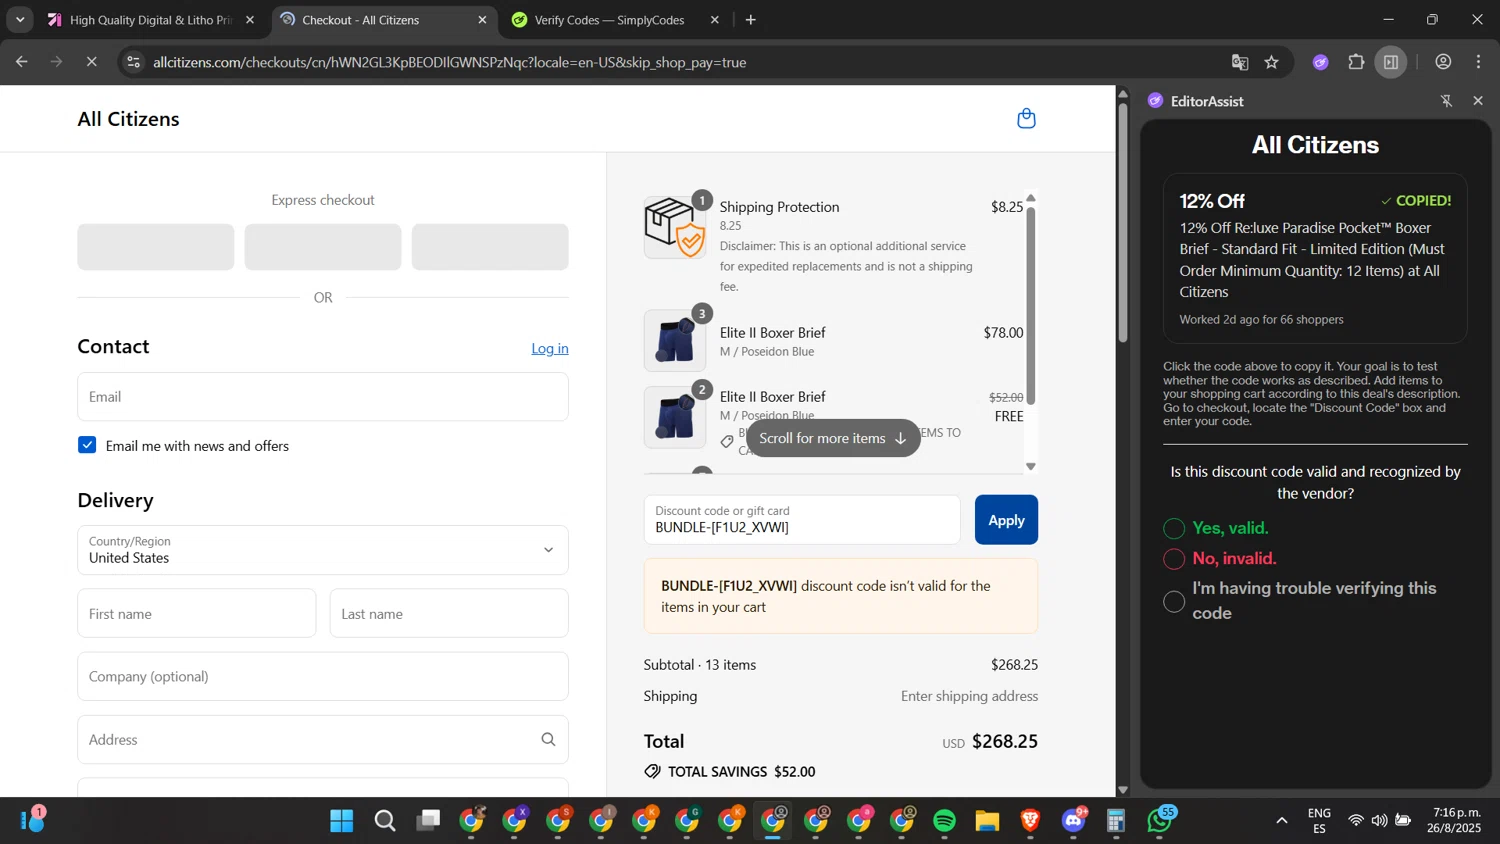Click the Apply discount button
The image size is (1500, 844).
(1006, 520)
